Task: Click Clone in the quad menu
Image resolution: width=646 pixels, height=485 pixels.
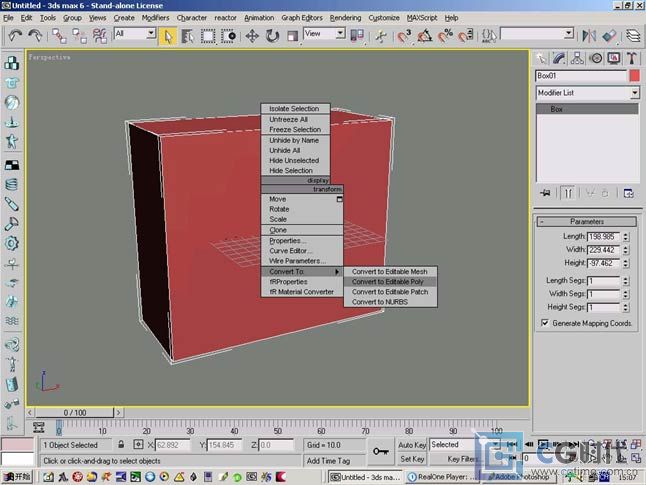Action: pos(302,230)
